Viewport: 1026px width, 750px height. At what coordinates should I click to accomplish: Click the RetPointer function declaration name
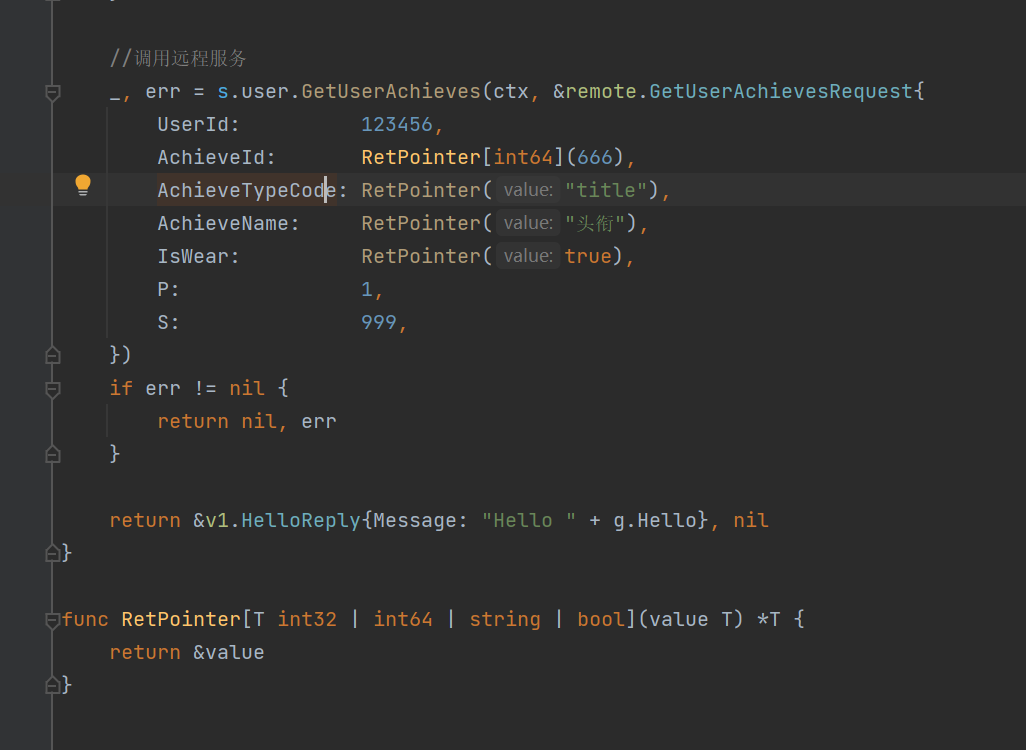(x=181, y=619)
